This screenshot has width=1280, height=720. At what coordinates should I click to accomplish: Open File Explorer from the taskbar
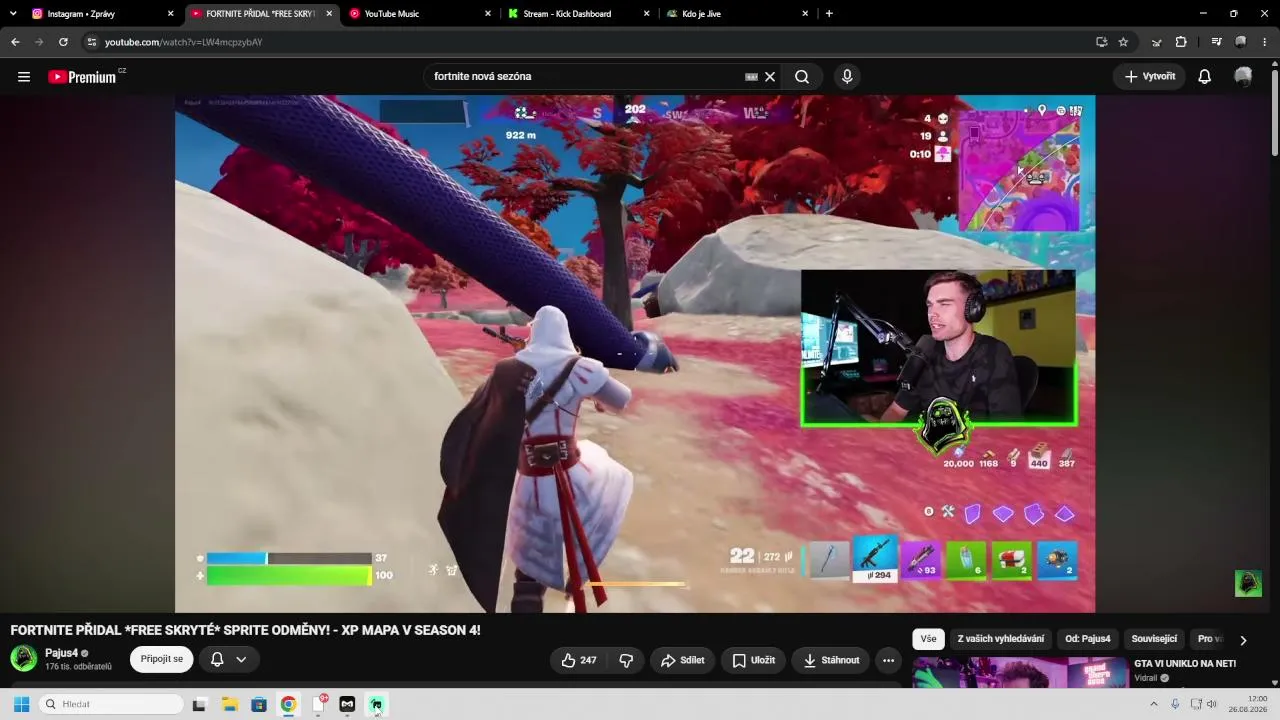pos(229,704)
